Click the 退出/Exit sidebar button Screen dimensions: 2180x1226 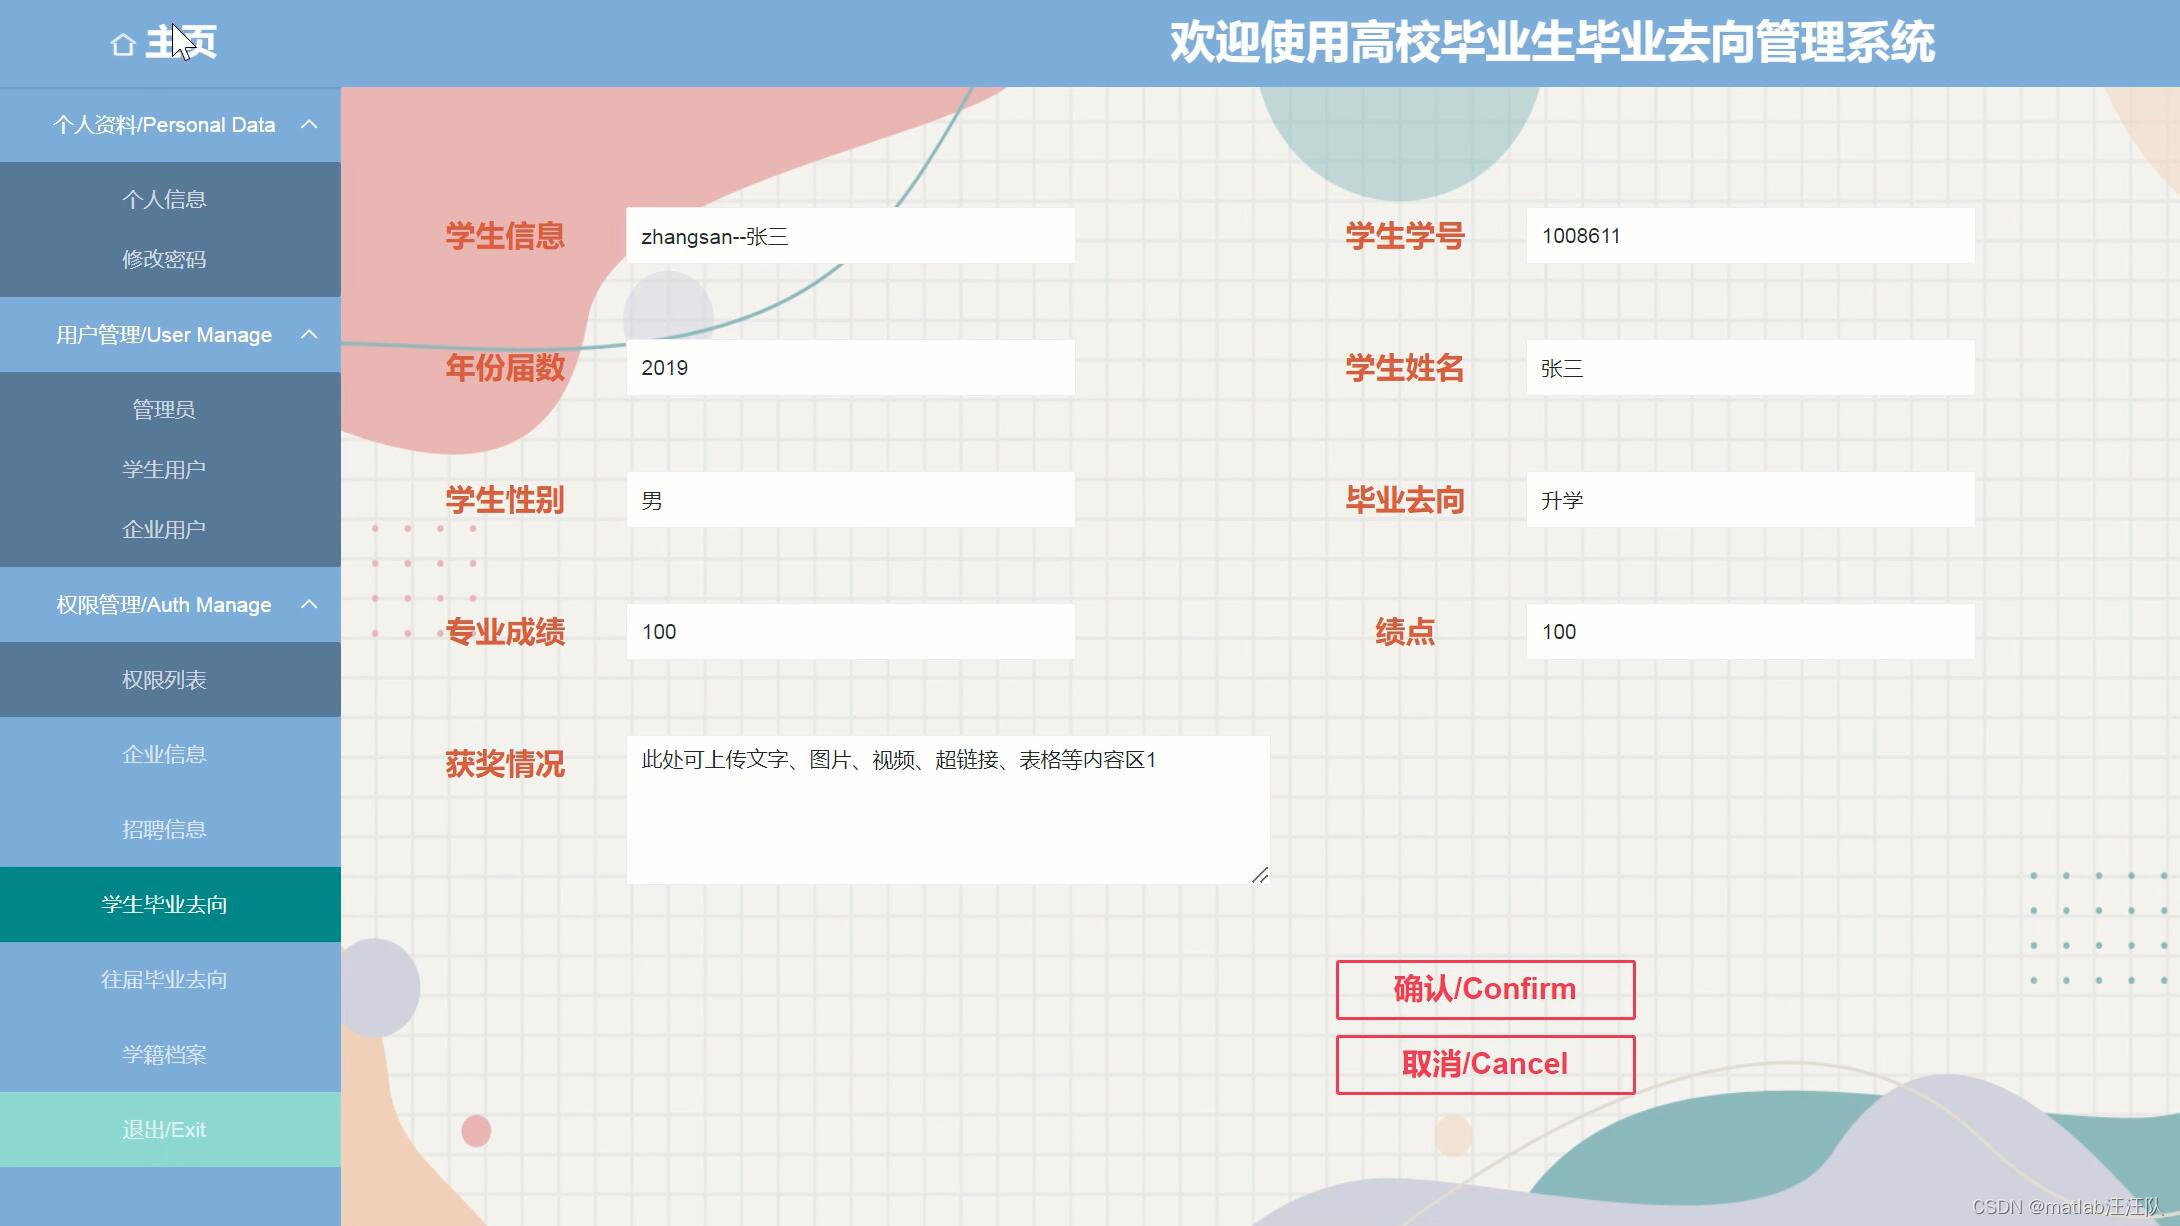click(x=164, y=1129)
